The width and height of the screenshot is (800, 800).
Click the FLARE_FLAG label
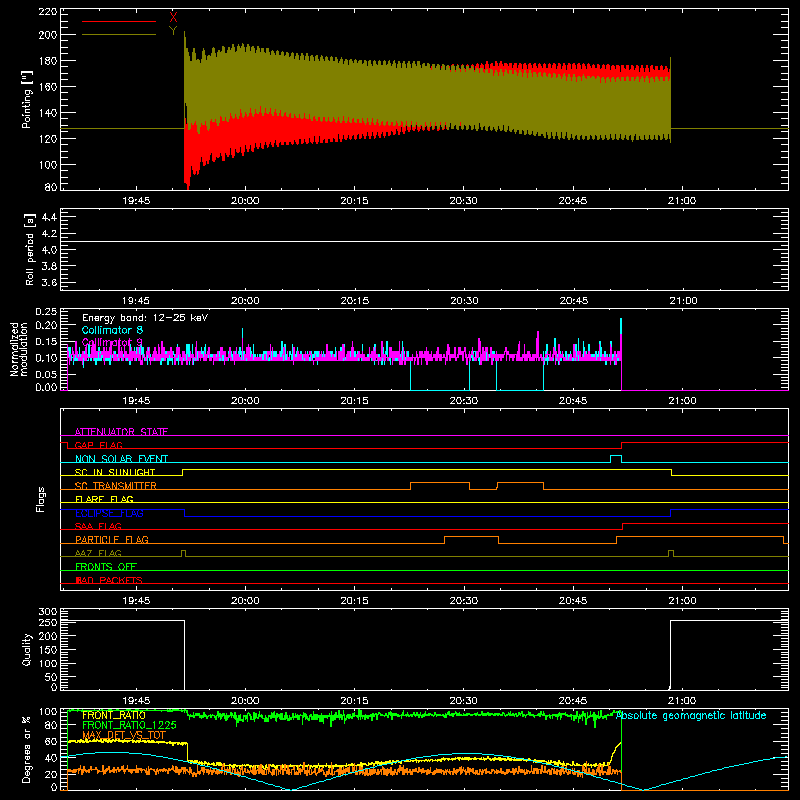[x=104, y=499]
